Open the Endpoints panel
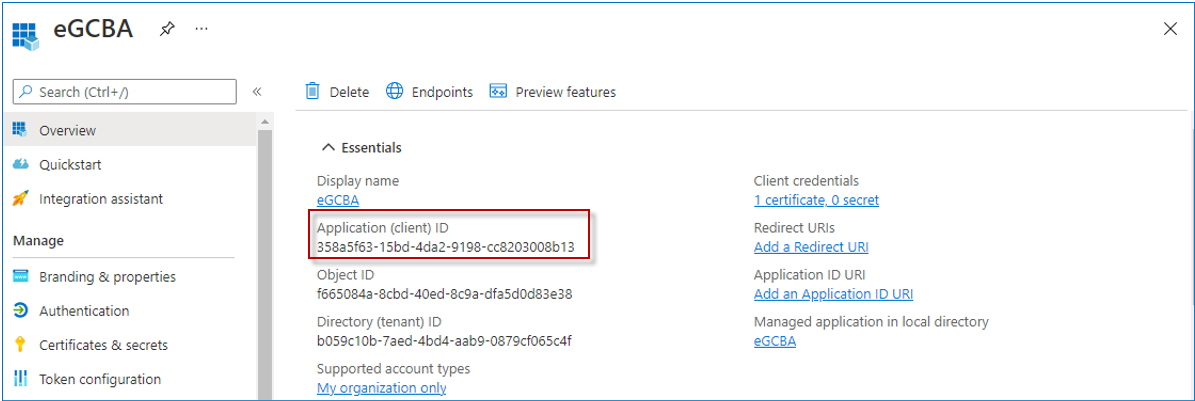Image resolution: width=1195 pixels, height=401 pixels. tap(429, 91)
